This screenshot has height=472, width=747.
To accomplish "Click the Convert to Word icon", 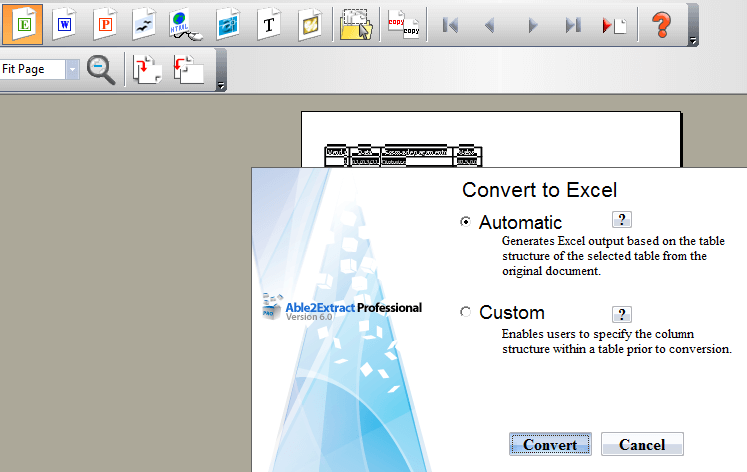I will pyautogui.click(x=64, y=24).
